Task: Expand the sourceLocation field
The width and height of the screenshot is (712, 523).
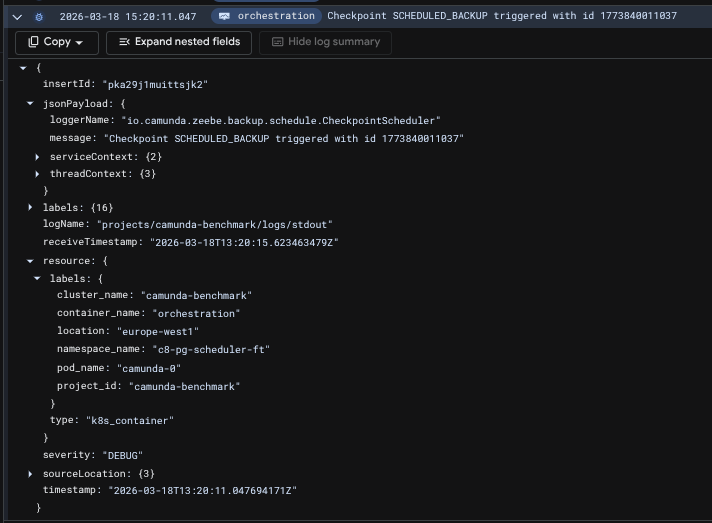Action: point(30,473)
